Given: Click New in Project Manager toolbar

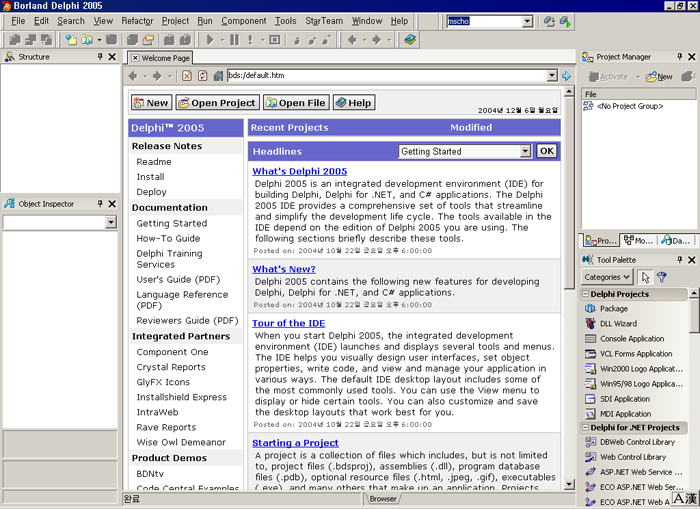Looking at the screenshot, I should [x=658, y=76].
